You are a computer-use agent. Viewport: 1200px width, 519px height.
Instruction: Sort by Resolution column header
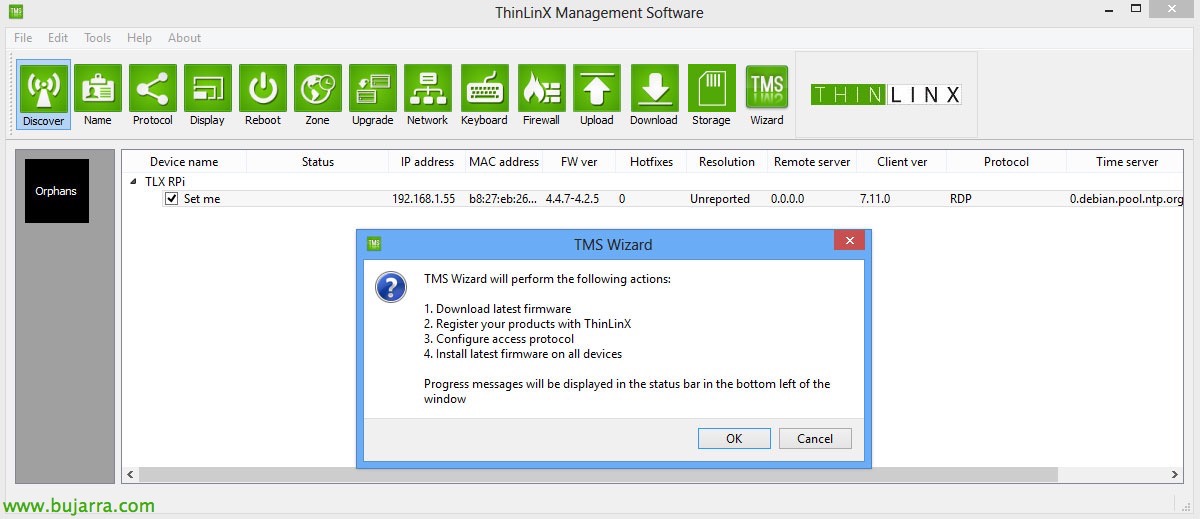[727, 162]
